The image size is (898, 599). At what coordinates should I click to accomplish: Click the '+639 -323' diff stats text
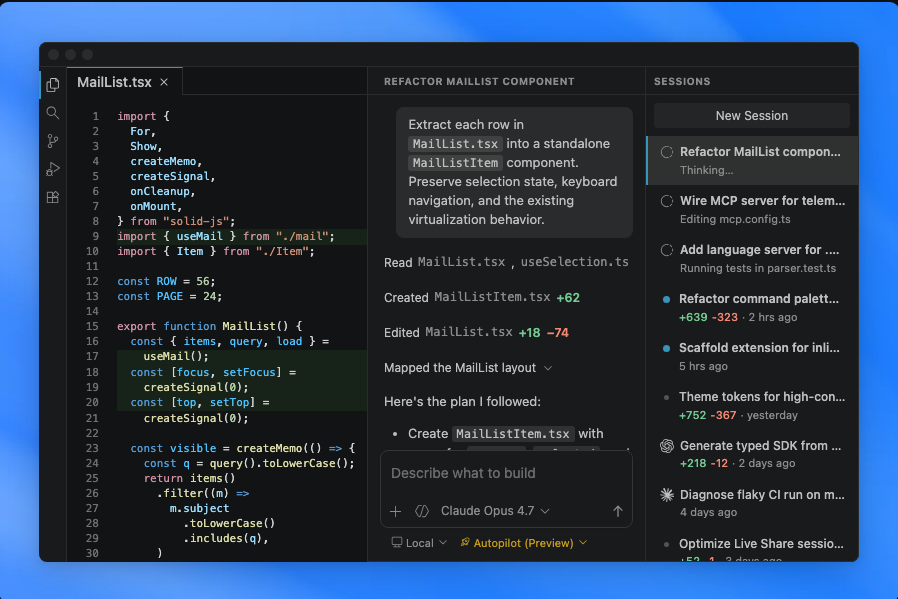[708, 317]
